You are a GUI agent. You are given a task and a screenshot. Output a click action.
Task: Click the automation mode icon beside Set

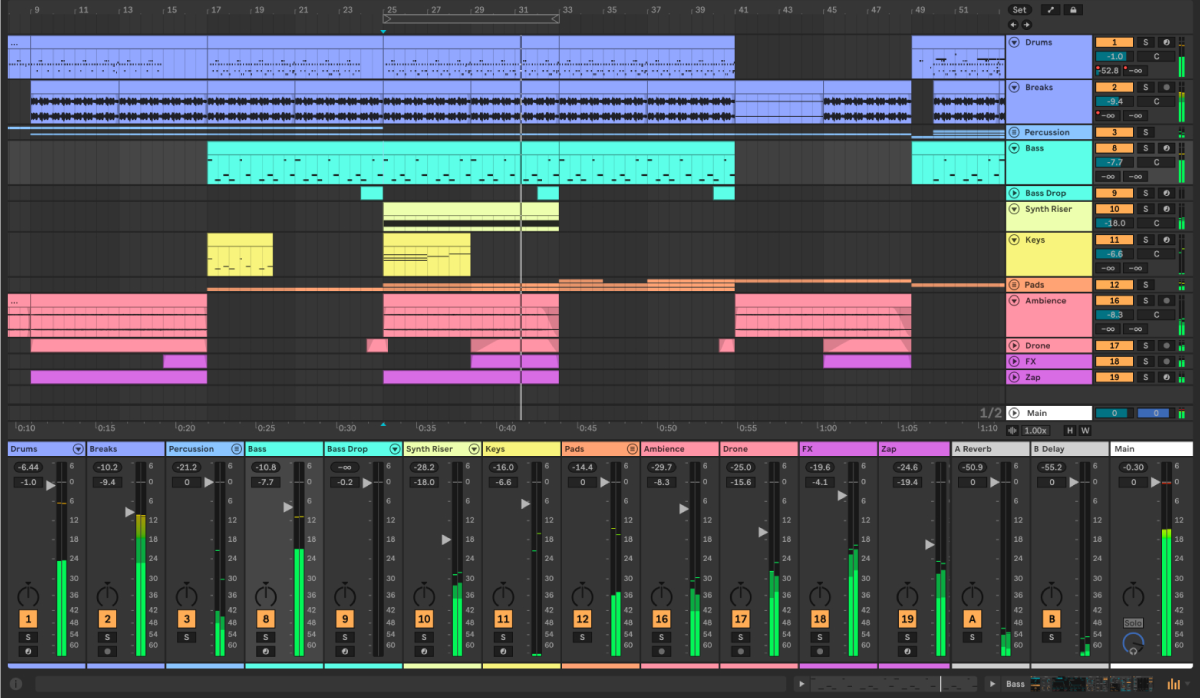click(1052, 9)
